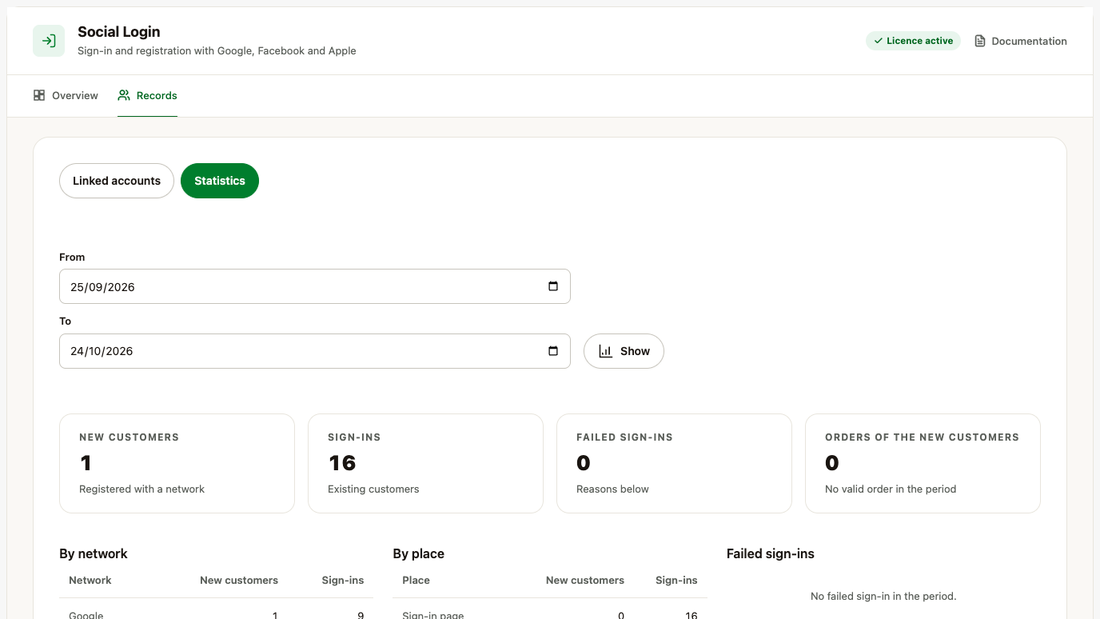Click the Sign-ins count 16
Viewport: 1100px width, 619px height.
pyautogui.click(x=342, y=463)
